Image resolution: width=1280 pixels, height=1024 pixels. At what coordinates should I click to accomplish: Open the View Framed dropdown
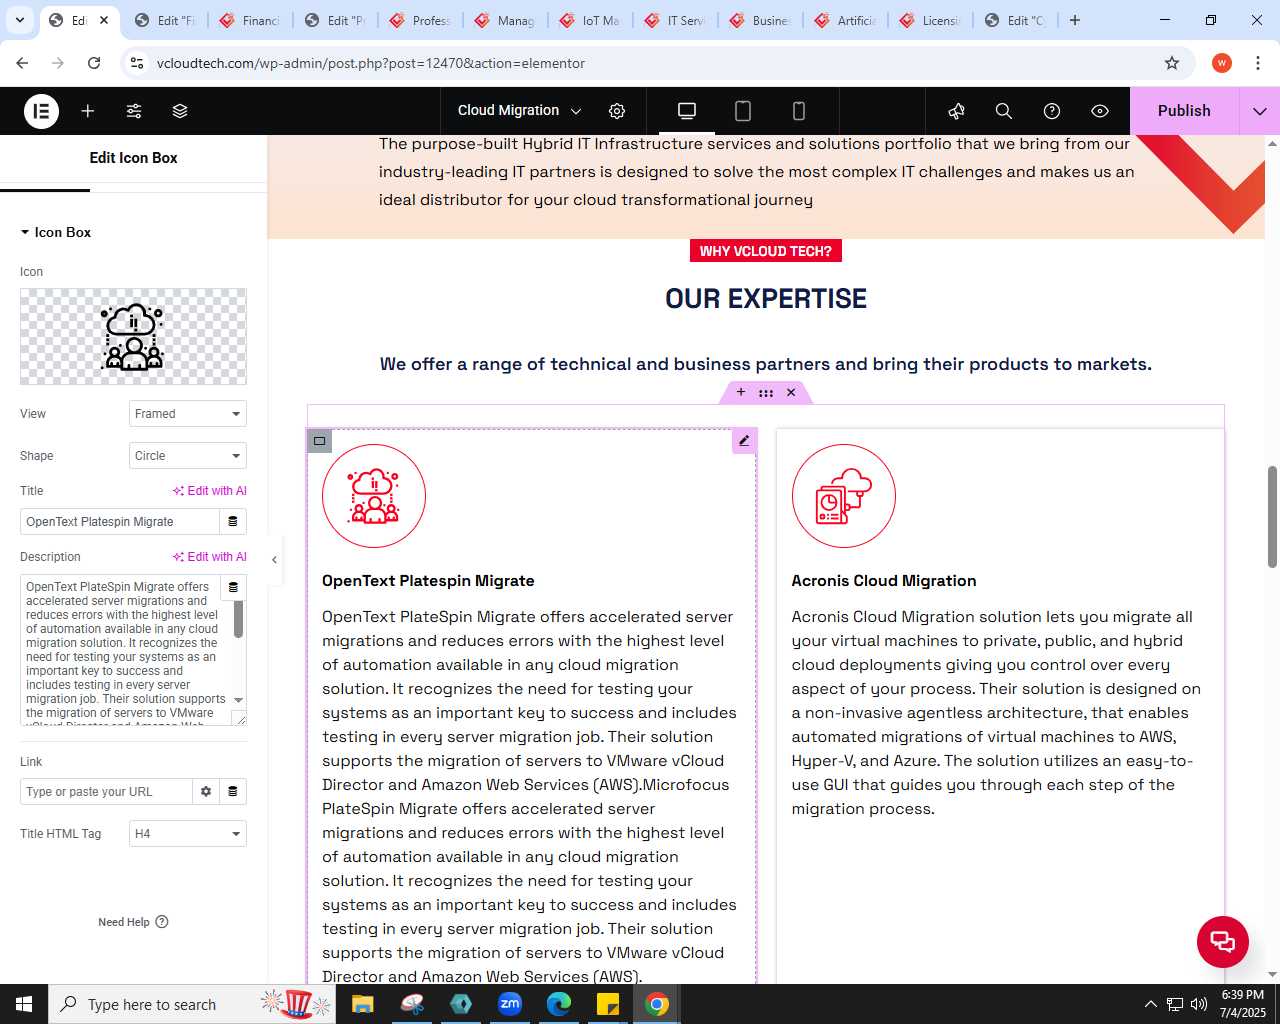pos(188,414)
